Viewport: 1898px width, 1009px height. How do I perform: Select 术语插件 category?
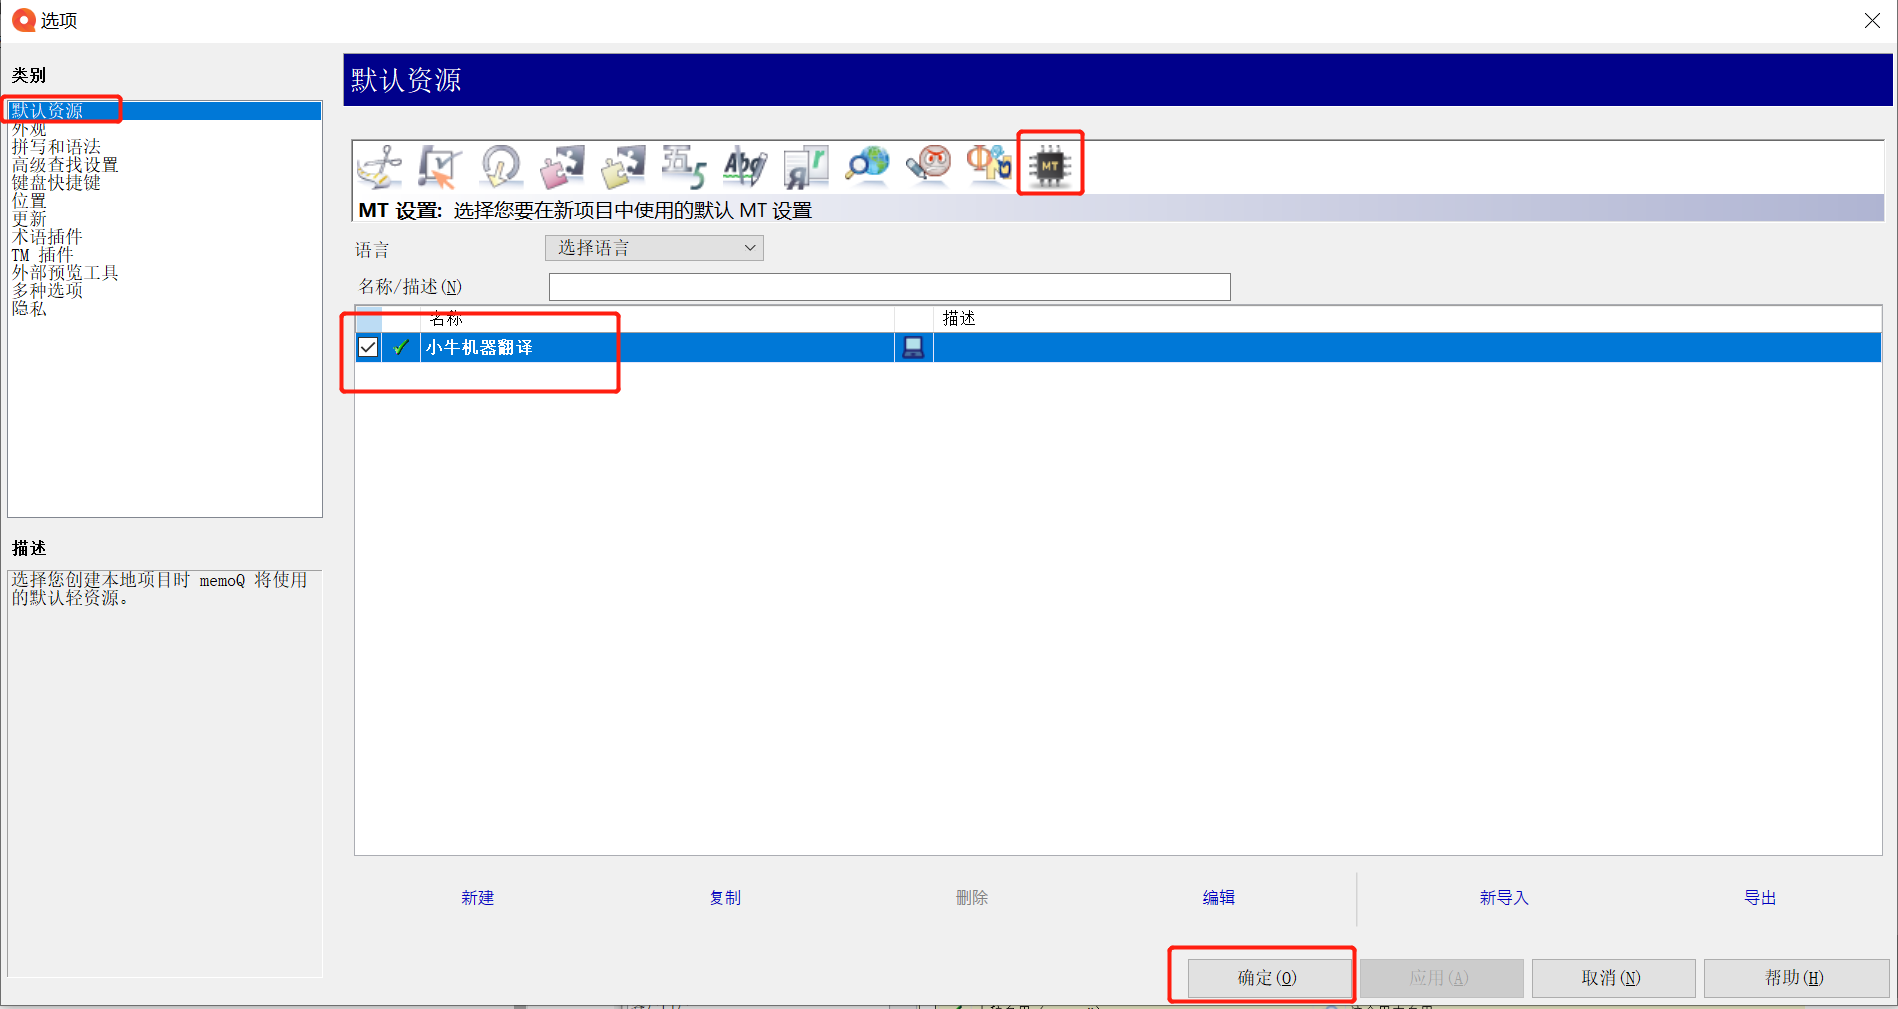[47, 237]
